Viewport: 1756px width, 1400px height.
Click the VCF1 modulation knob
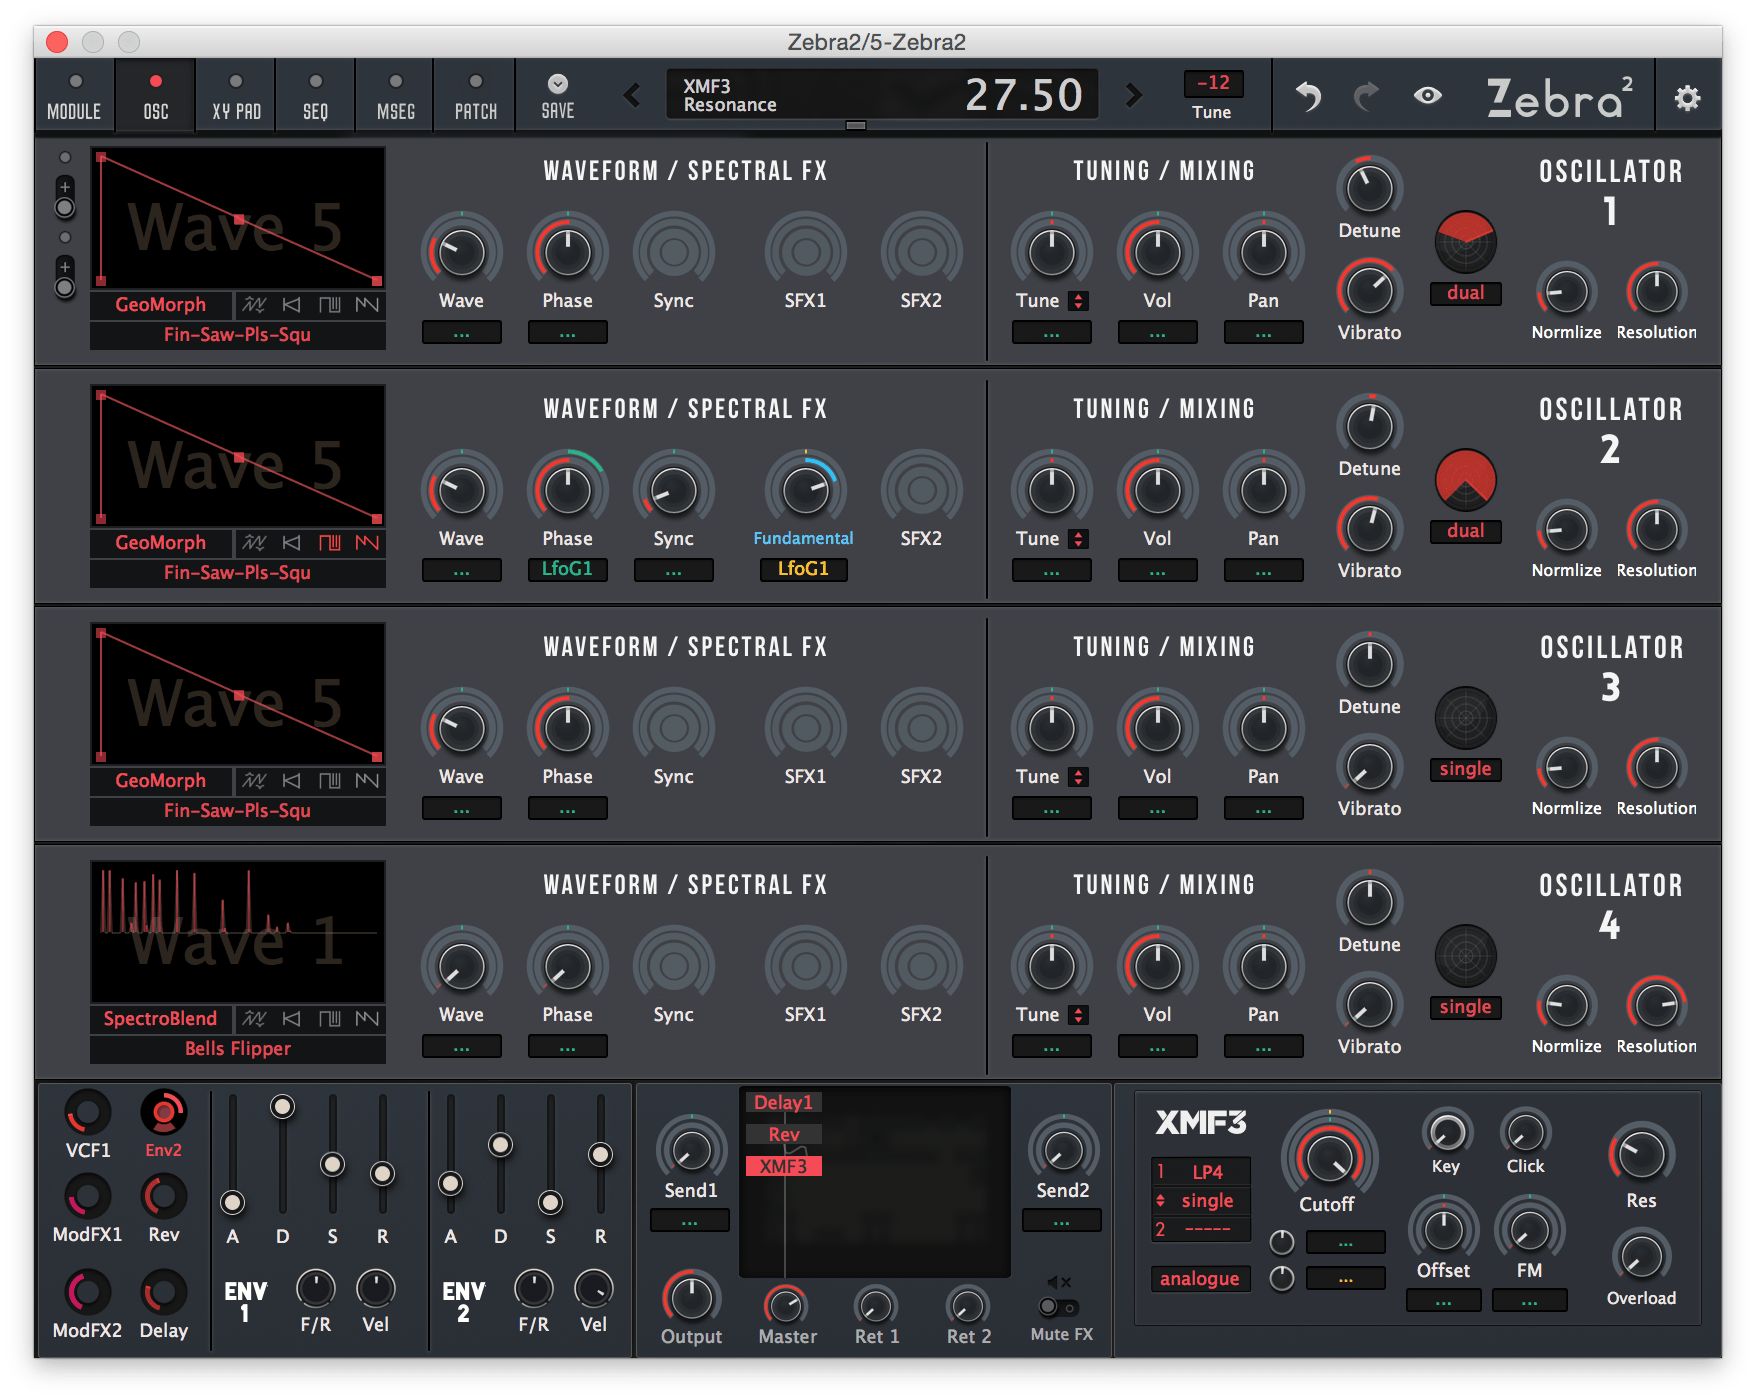88,1112
